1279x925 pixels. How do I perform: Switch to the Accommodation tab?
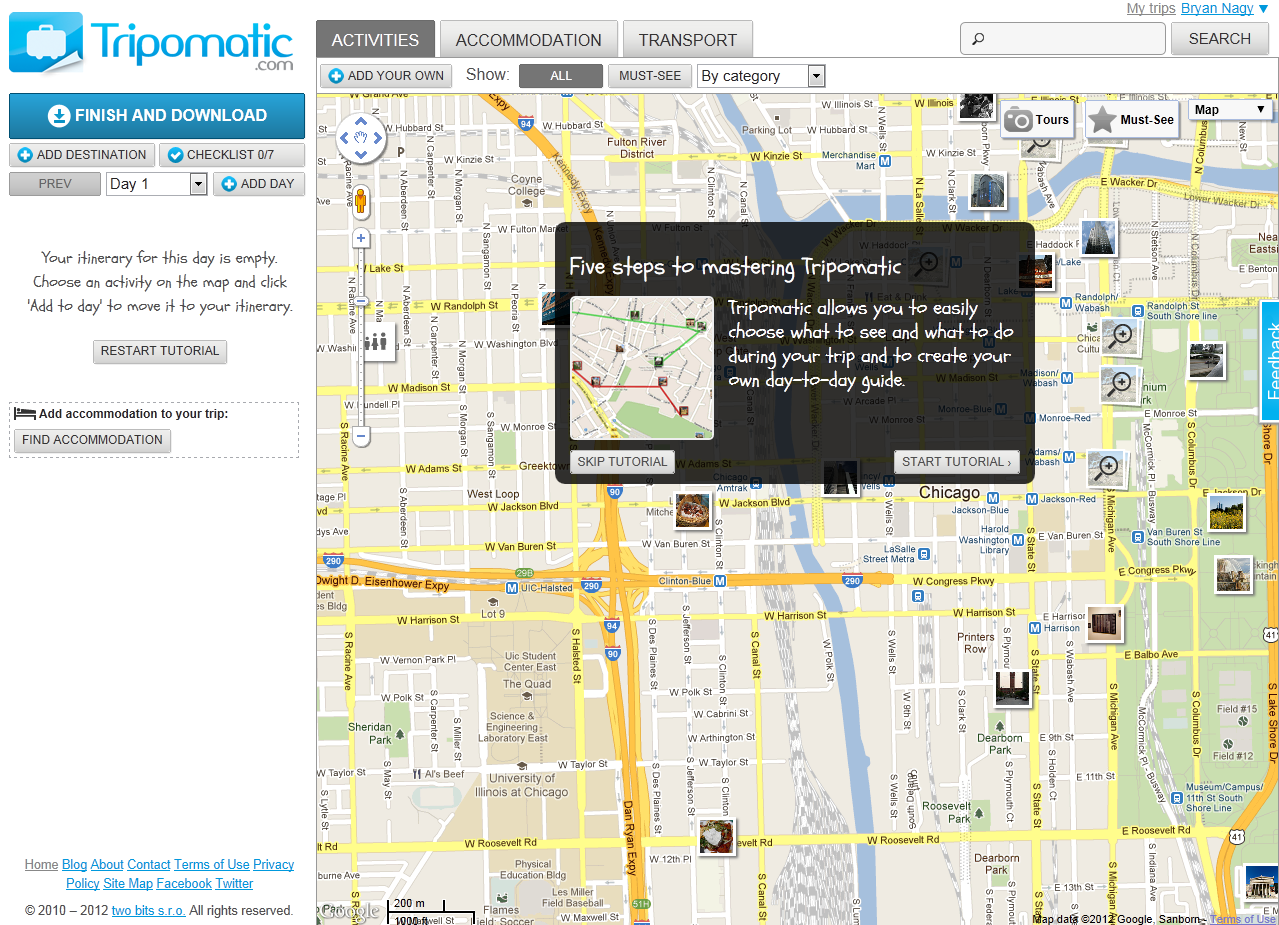[528, 40]
